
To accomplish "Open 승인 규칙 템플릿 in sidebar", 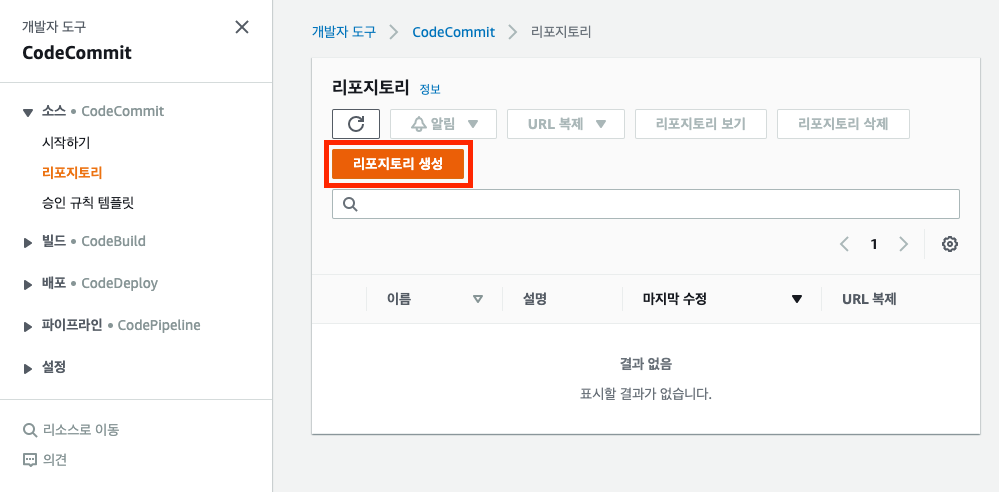I will click(x=88, y=203).
